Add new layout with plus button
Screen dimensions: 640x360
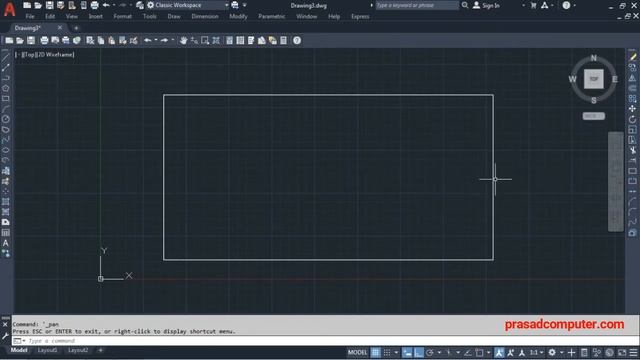100,350
